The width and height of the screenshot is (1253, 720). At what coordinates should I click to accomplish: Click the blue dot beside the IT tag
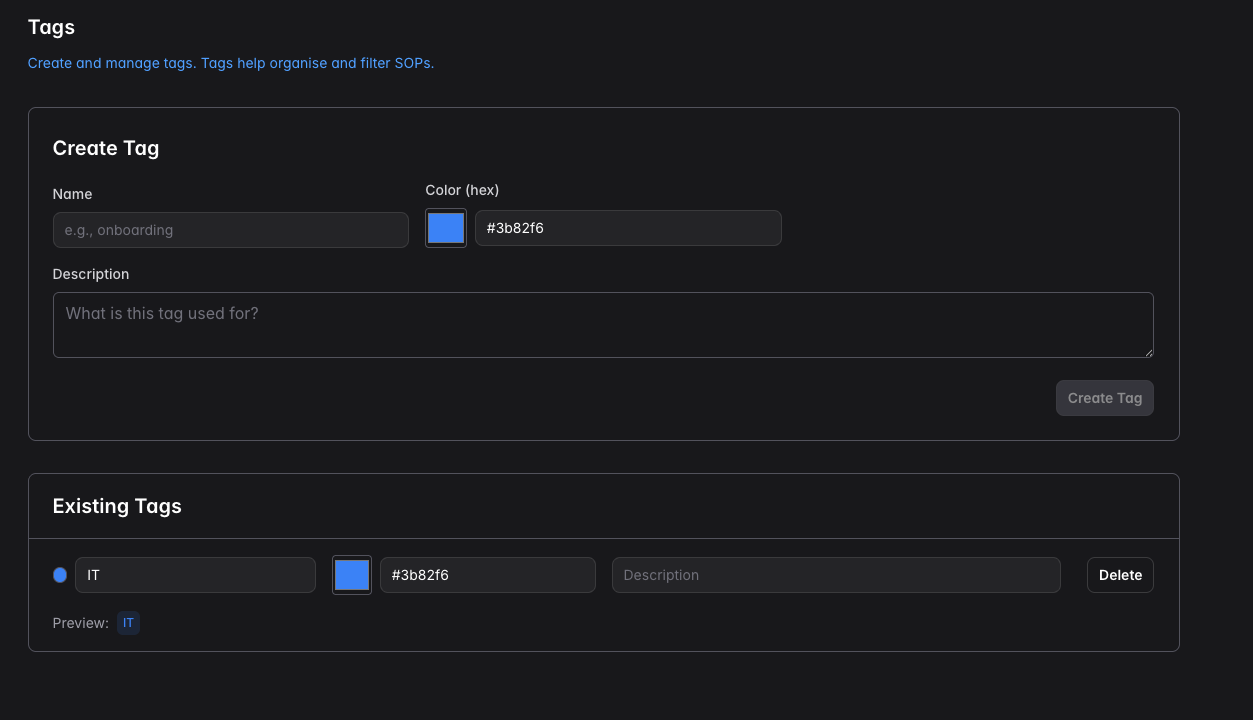point(60,575)
